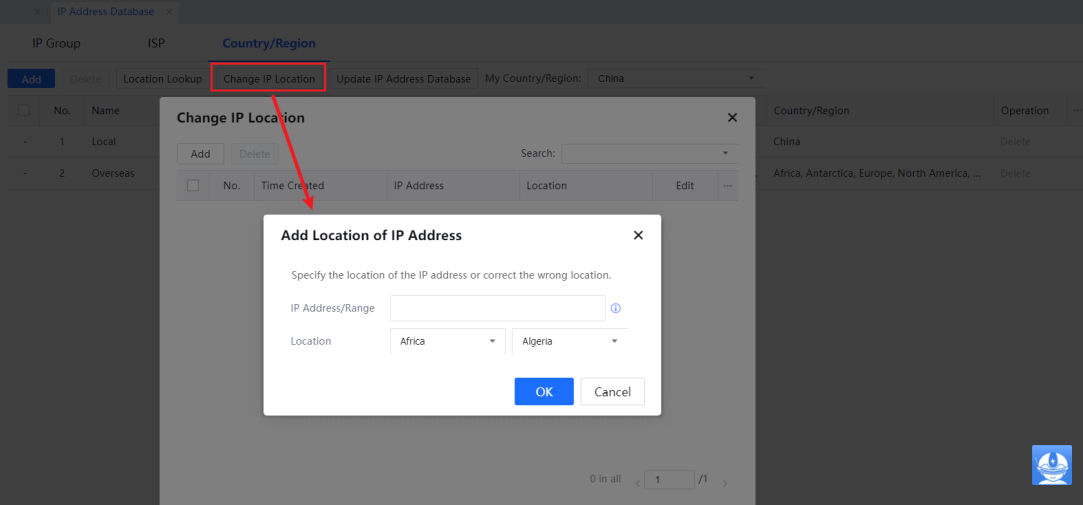Click the floating assistant icon at bottom right
This screenshot has width=1083, height=505.
[x=1051, y=465]
